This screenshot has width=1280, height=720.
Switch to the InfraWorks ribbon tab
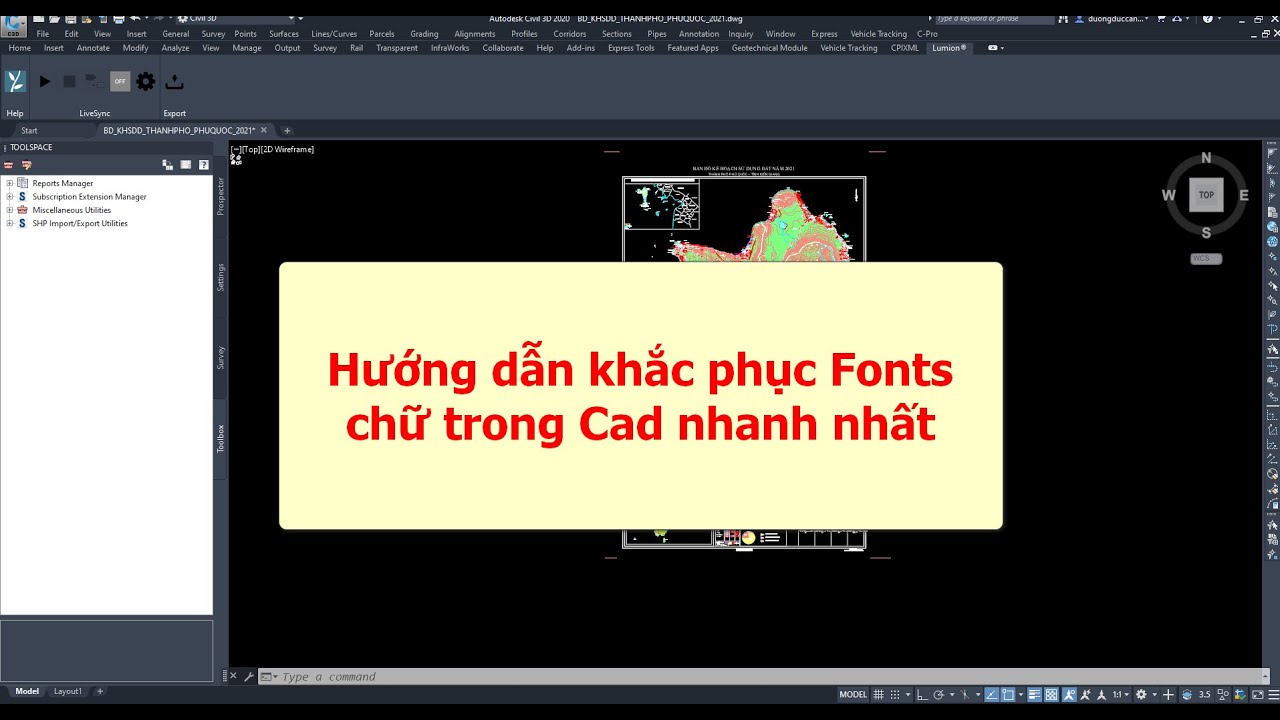[450, 48]
